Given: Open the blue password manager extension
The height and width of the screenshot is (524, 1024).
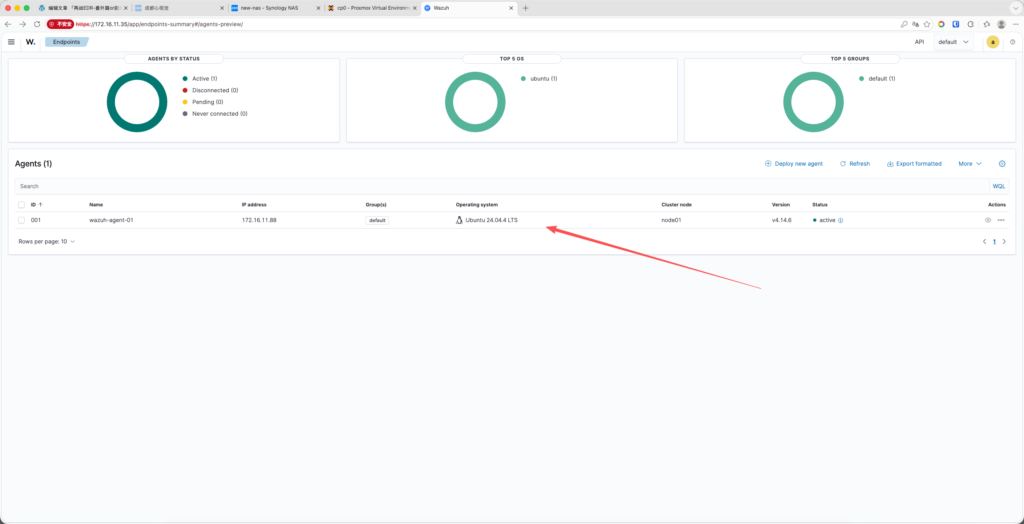Looking at the screenshot, I should (955, 24).
